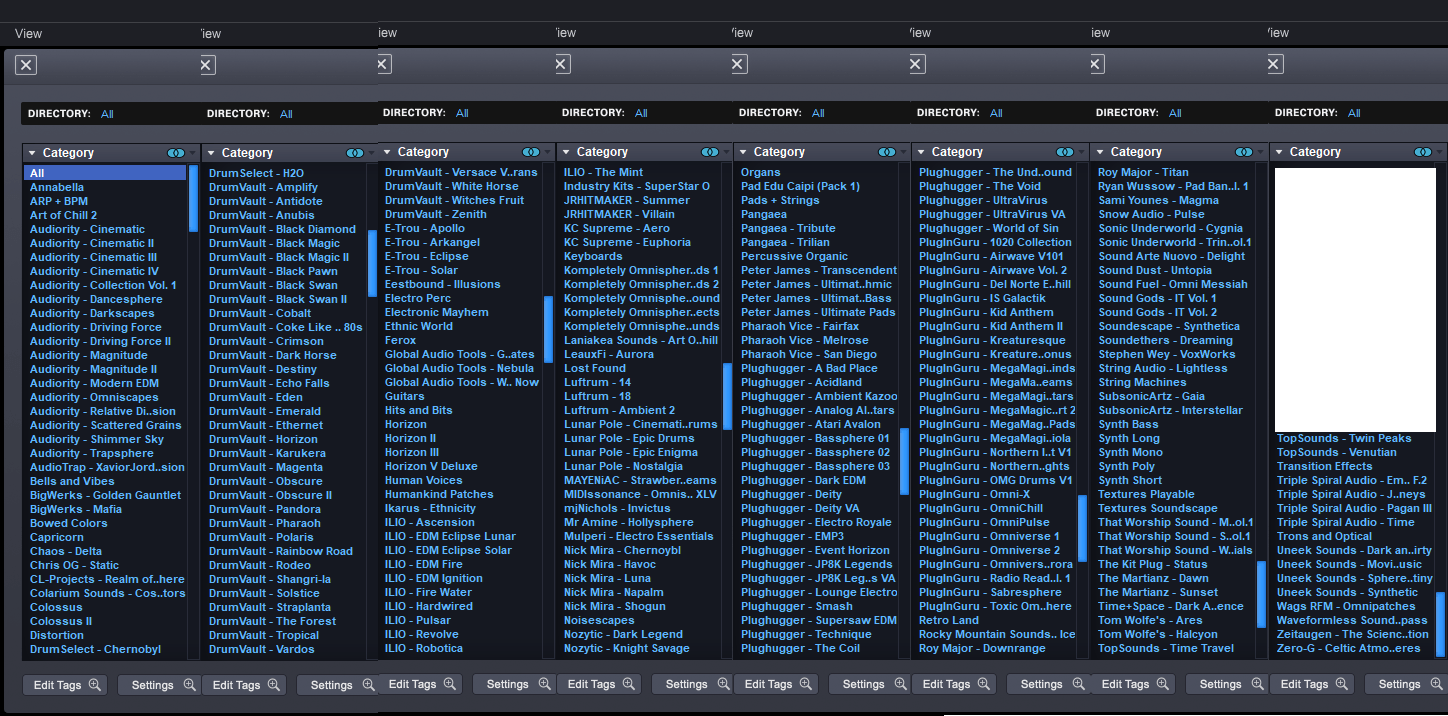The height and width of the screenshot is (716, 1448).
Task: Close the browser panel listing Annabella
Action: point(26,65)
